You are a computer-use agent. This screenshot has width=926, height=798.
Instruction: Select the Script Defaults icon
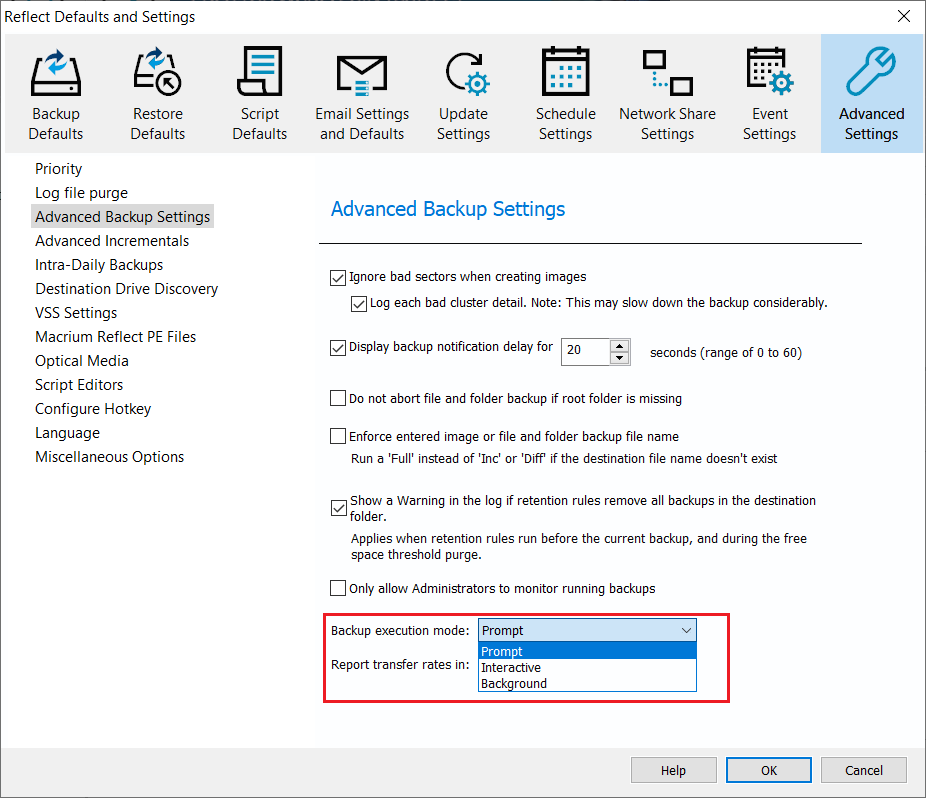coord(259,92)
